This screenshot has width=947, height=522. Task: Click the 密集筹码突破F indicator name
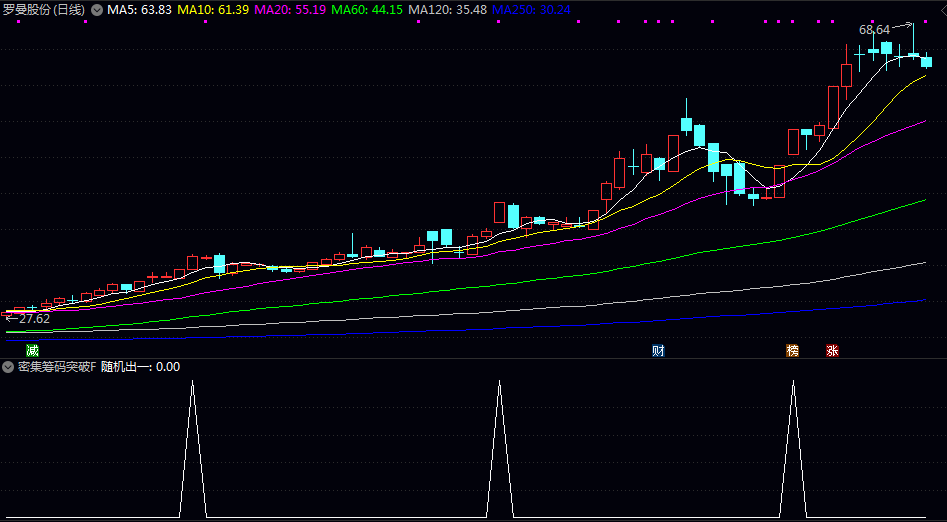pos(57,367)
